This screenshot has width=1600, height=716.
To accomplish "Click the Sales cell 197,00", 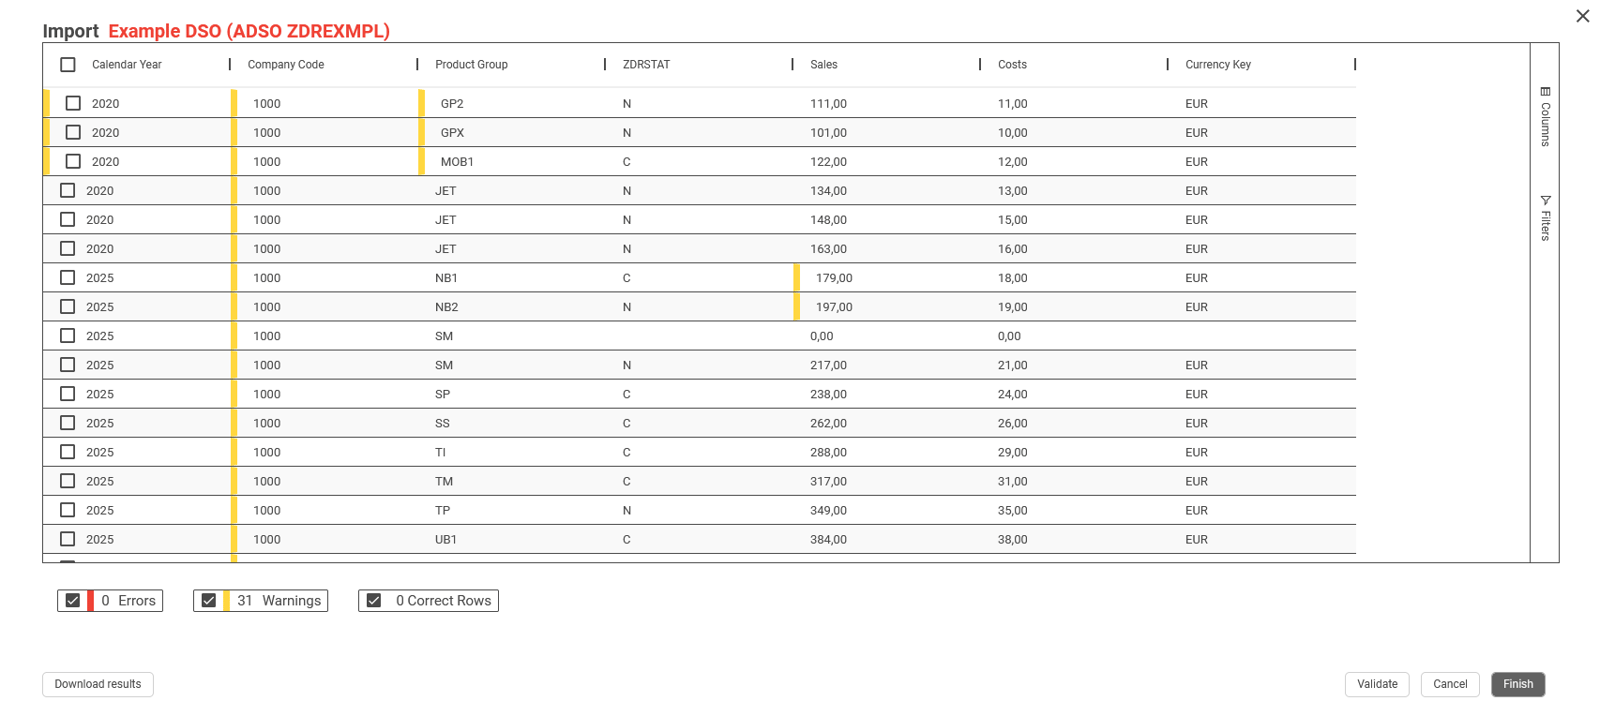I will coord(886,307).
